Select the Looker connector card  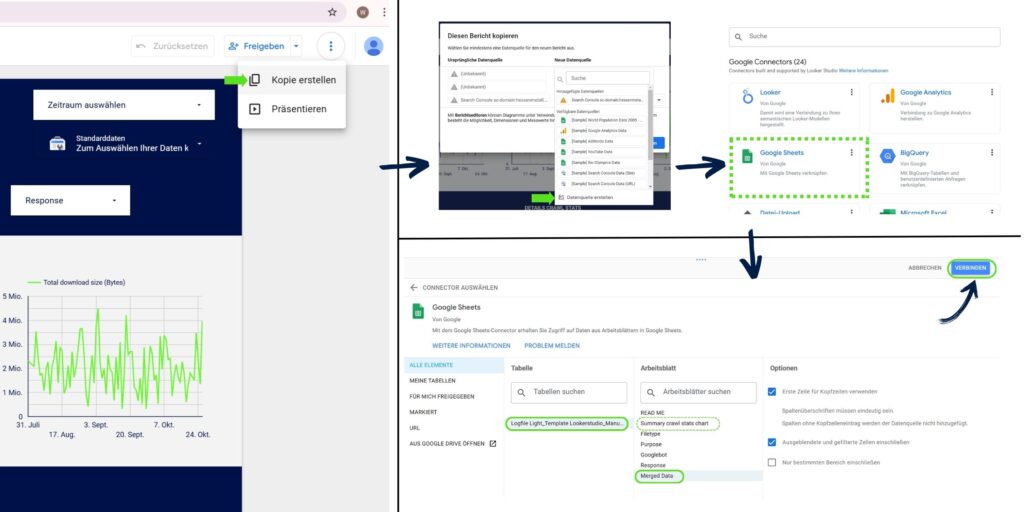click(x=794, y=106)
